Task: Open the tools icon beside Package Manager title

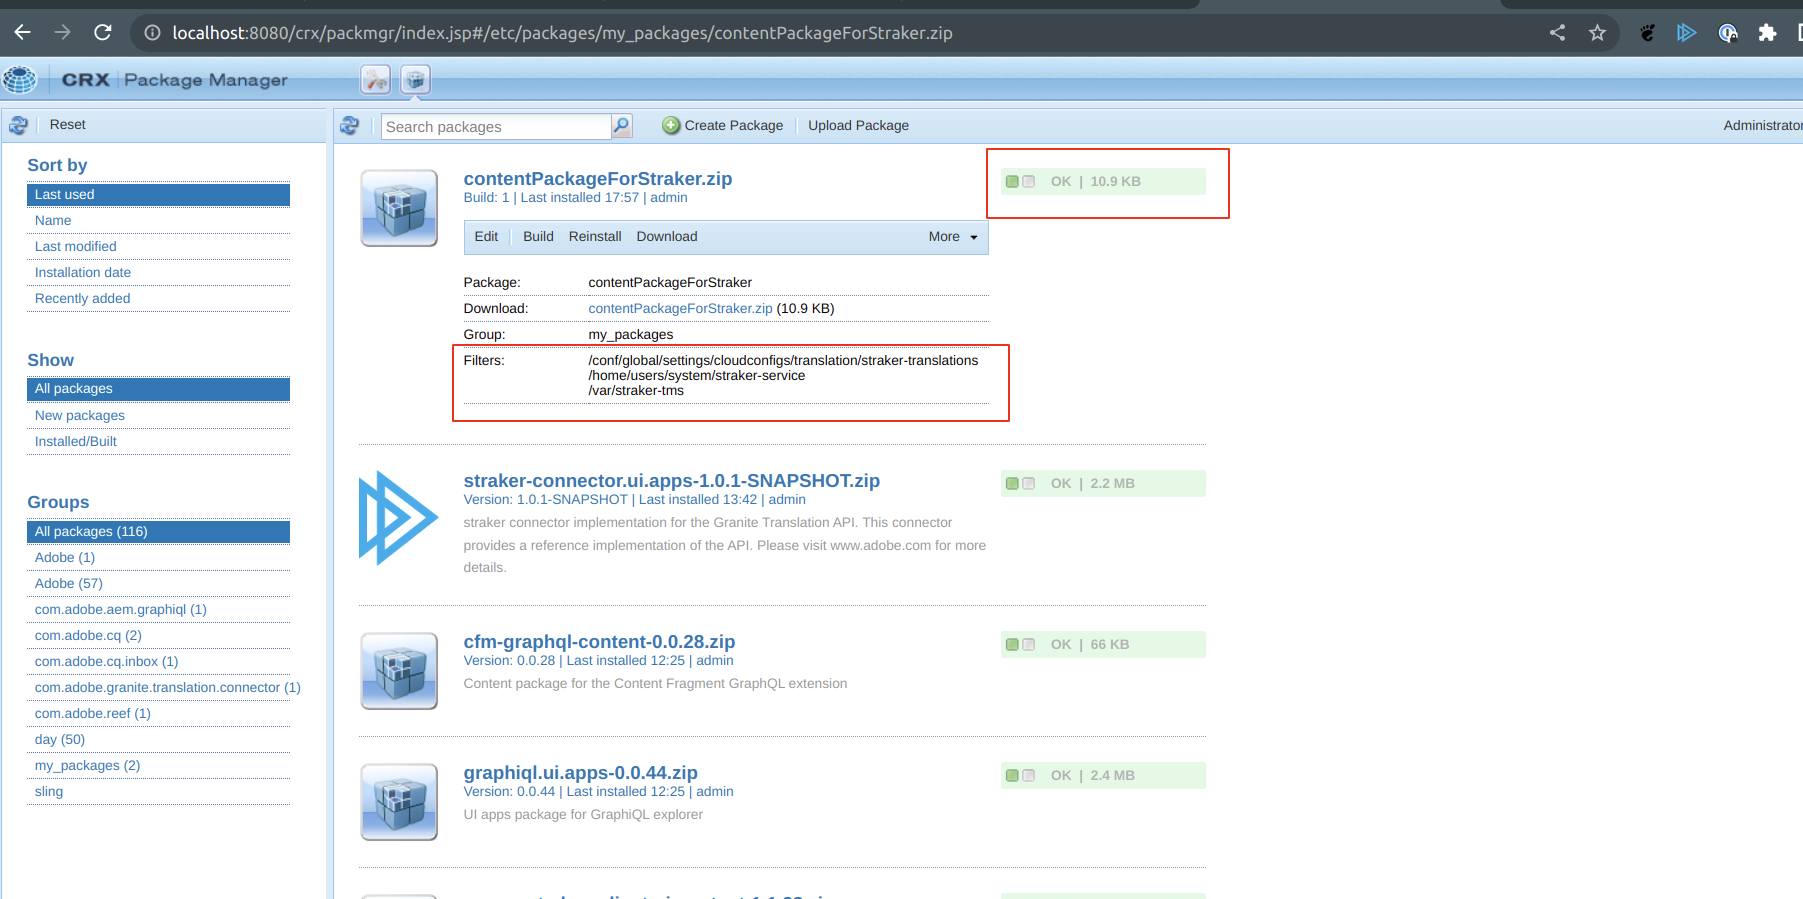Action: (x=376, y=79)
